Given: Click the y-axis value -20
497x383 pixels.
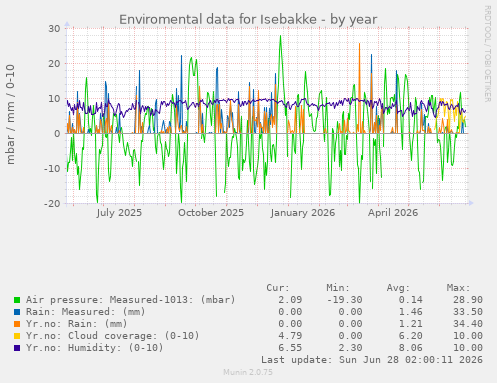Looking at the screenshot, I should click(52, 204).
